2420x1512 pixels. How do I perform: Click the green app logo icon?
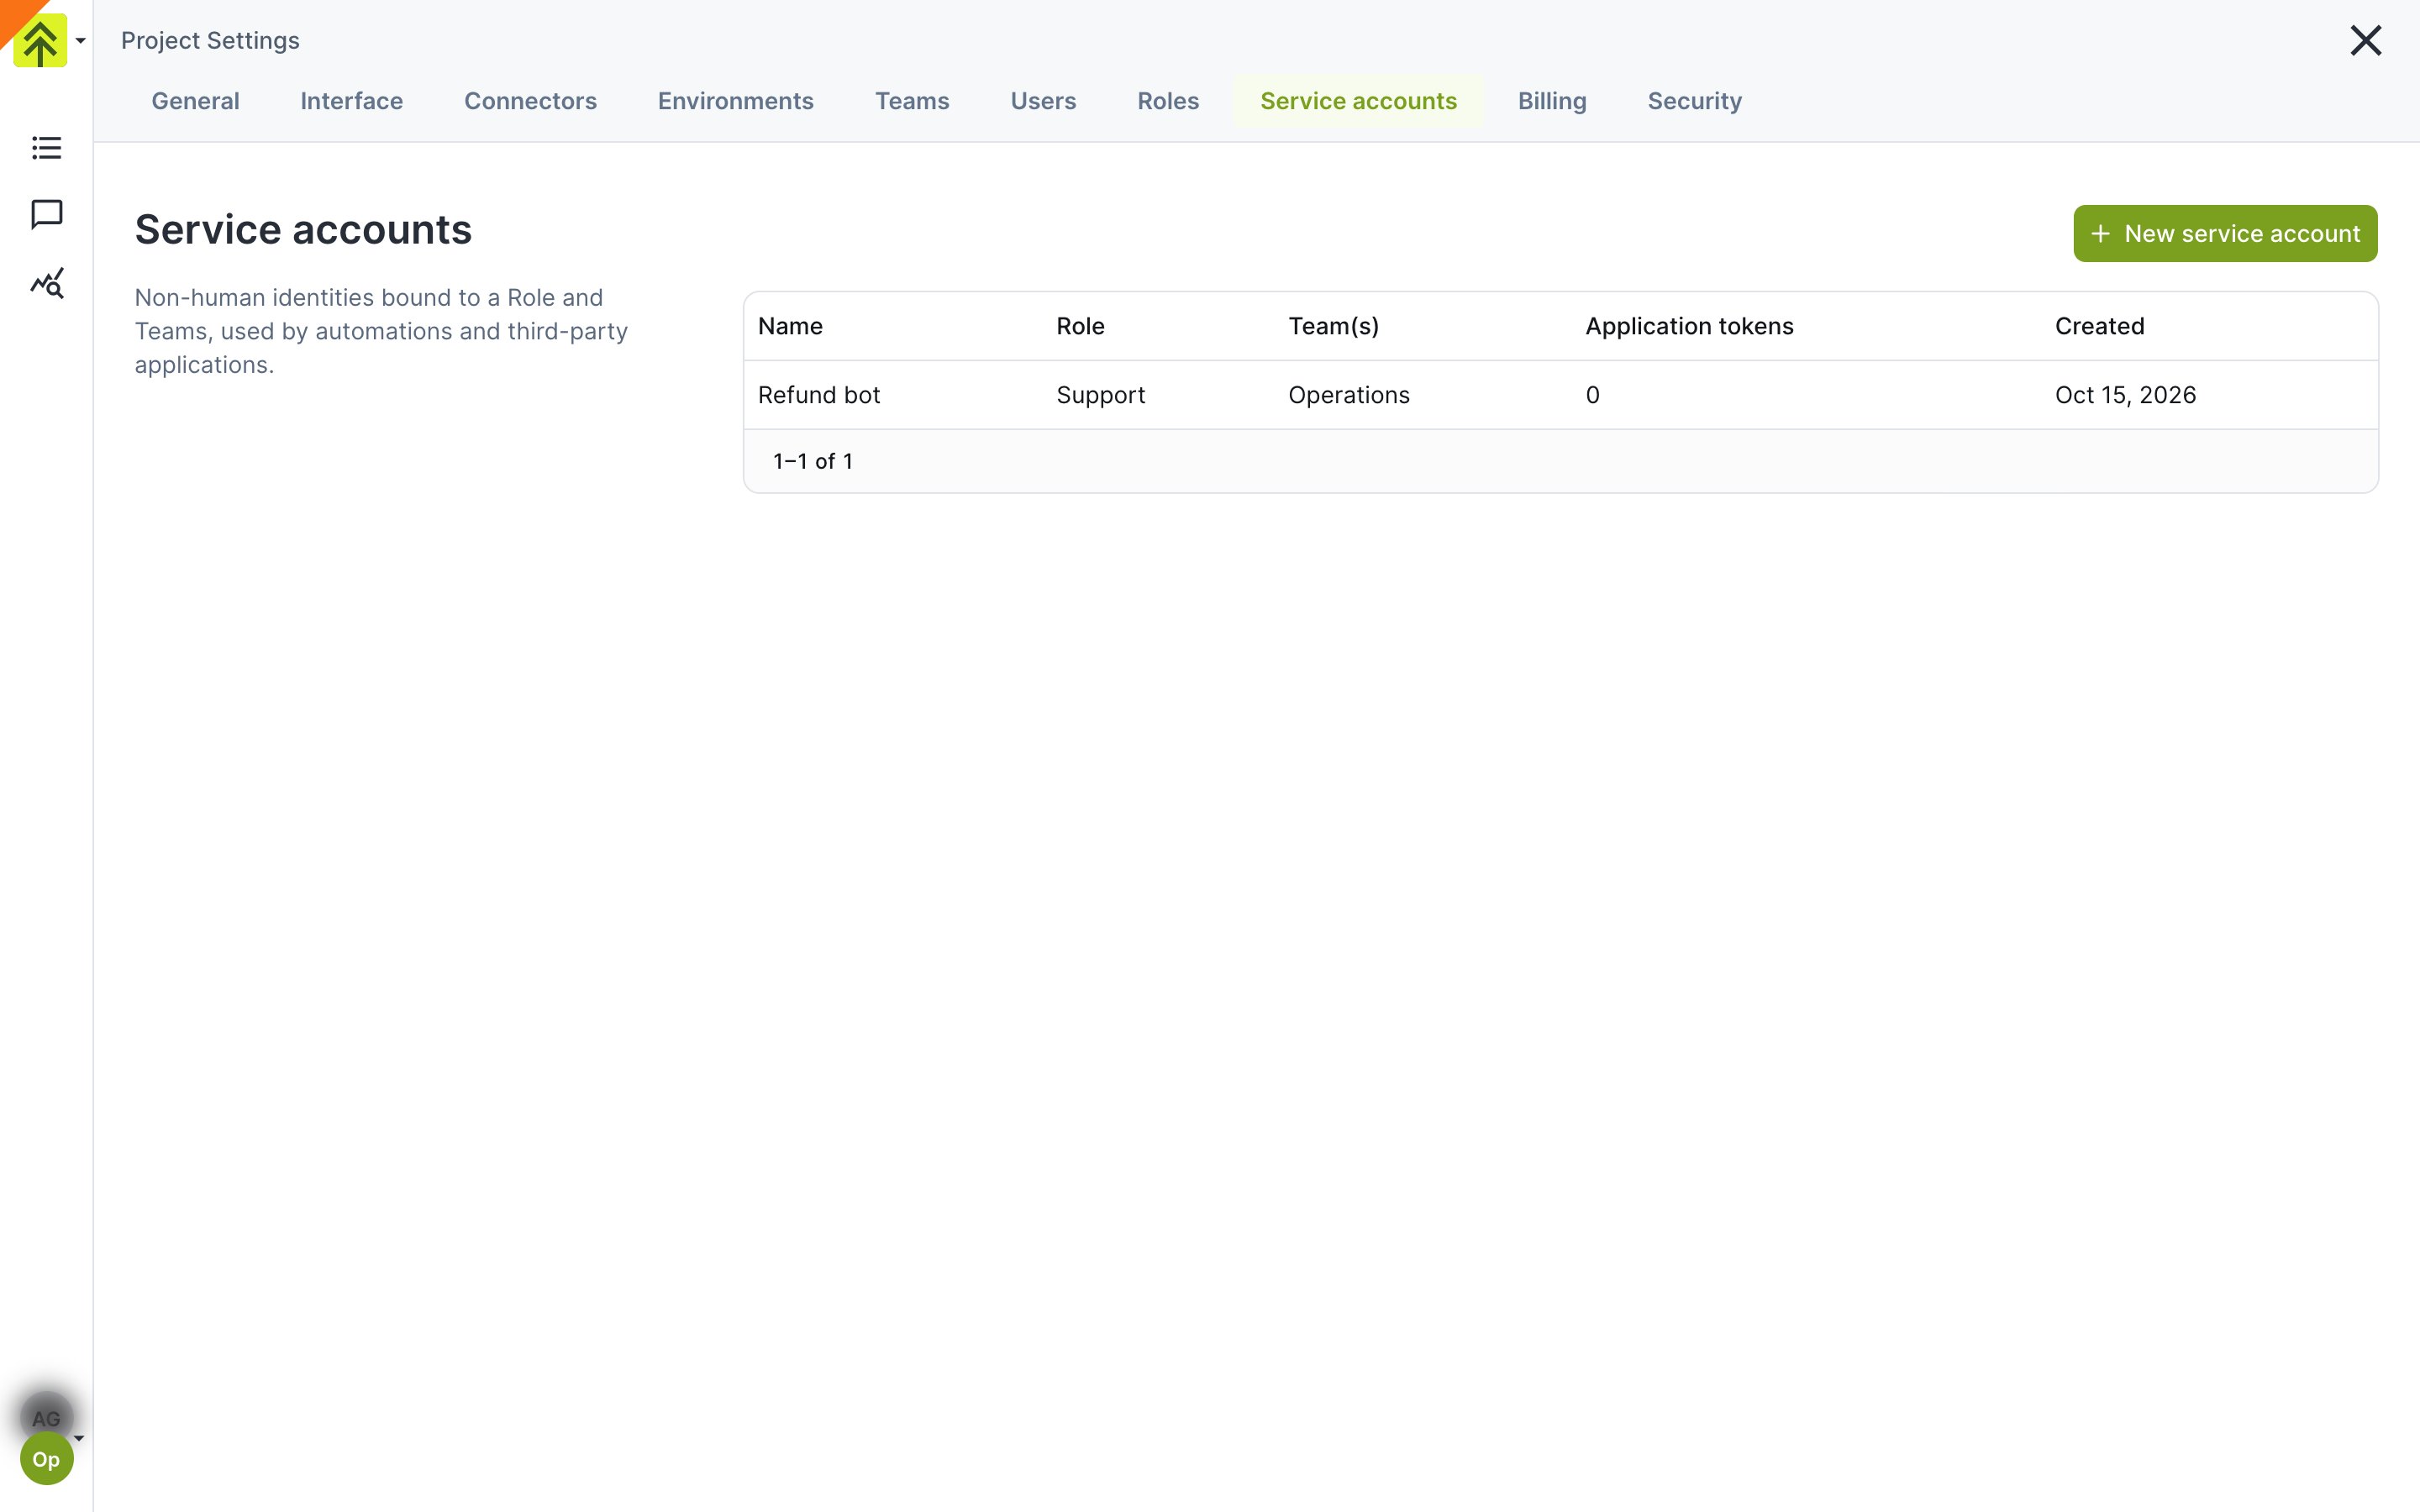tap(40, 41)
